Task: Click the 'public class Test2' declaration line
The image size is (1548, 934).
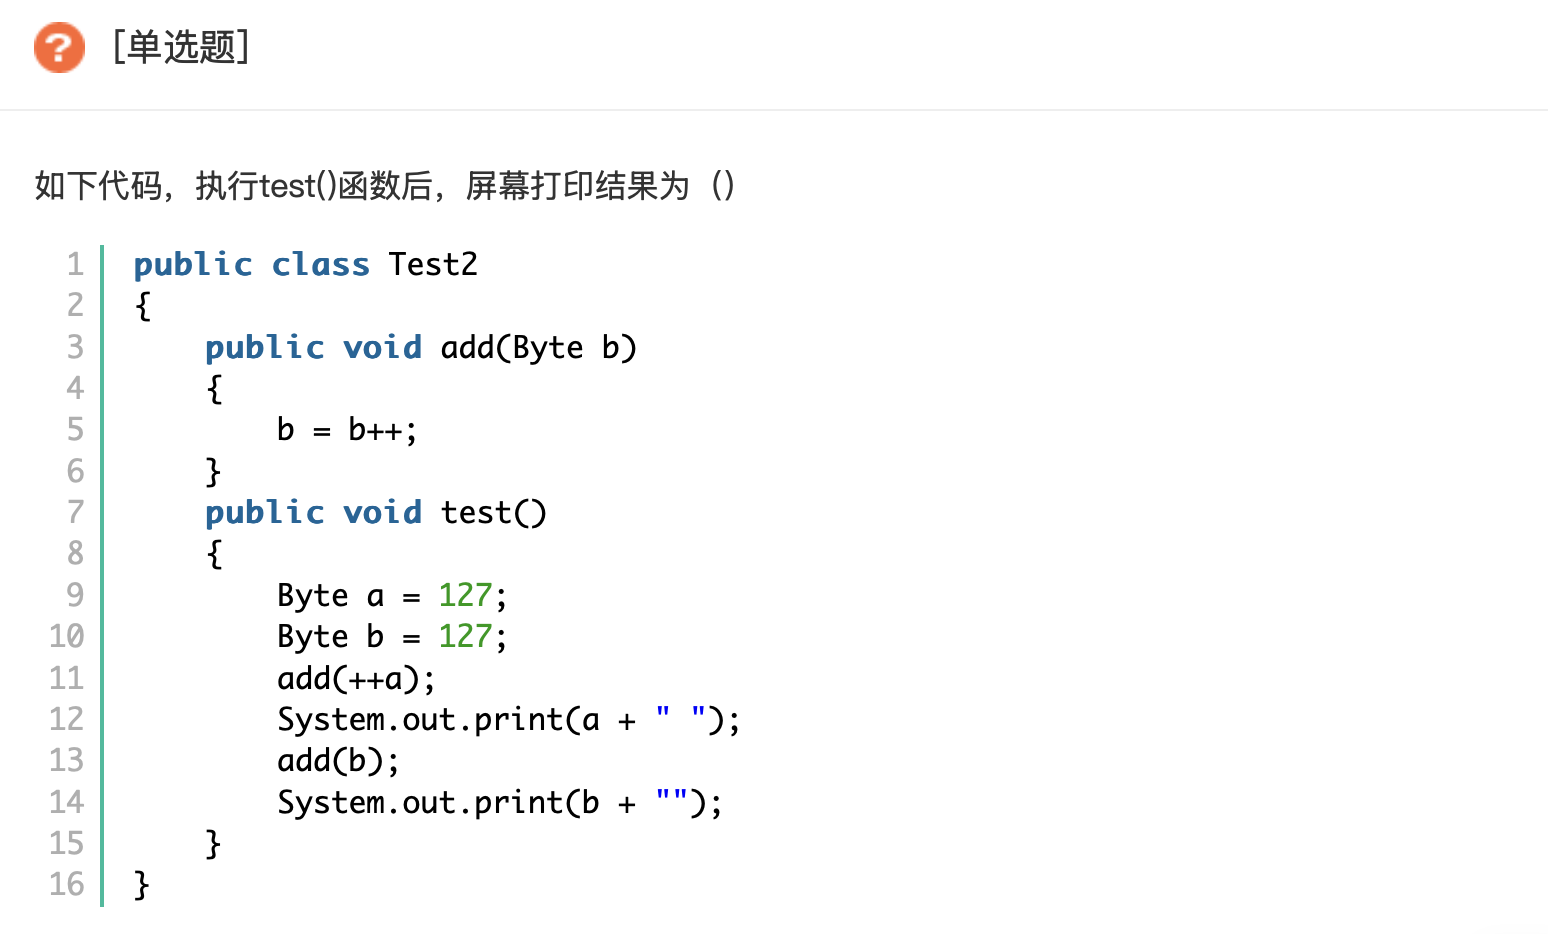Action: 306,264
